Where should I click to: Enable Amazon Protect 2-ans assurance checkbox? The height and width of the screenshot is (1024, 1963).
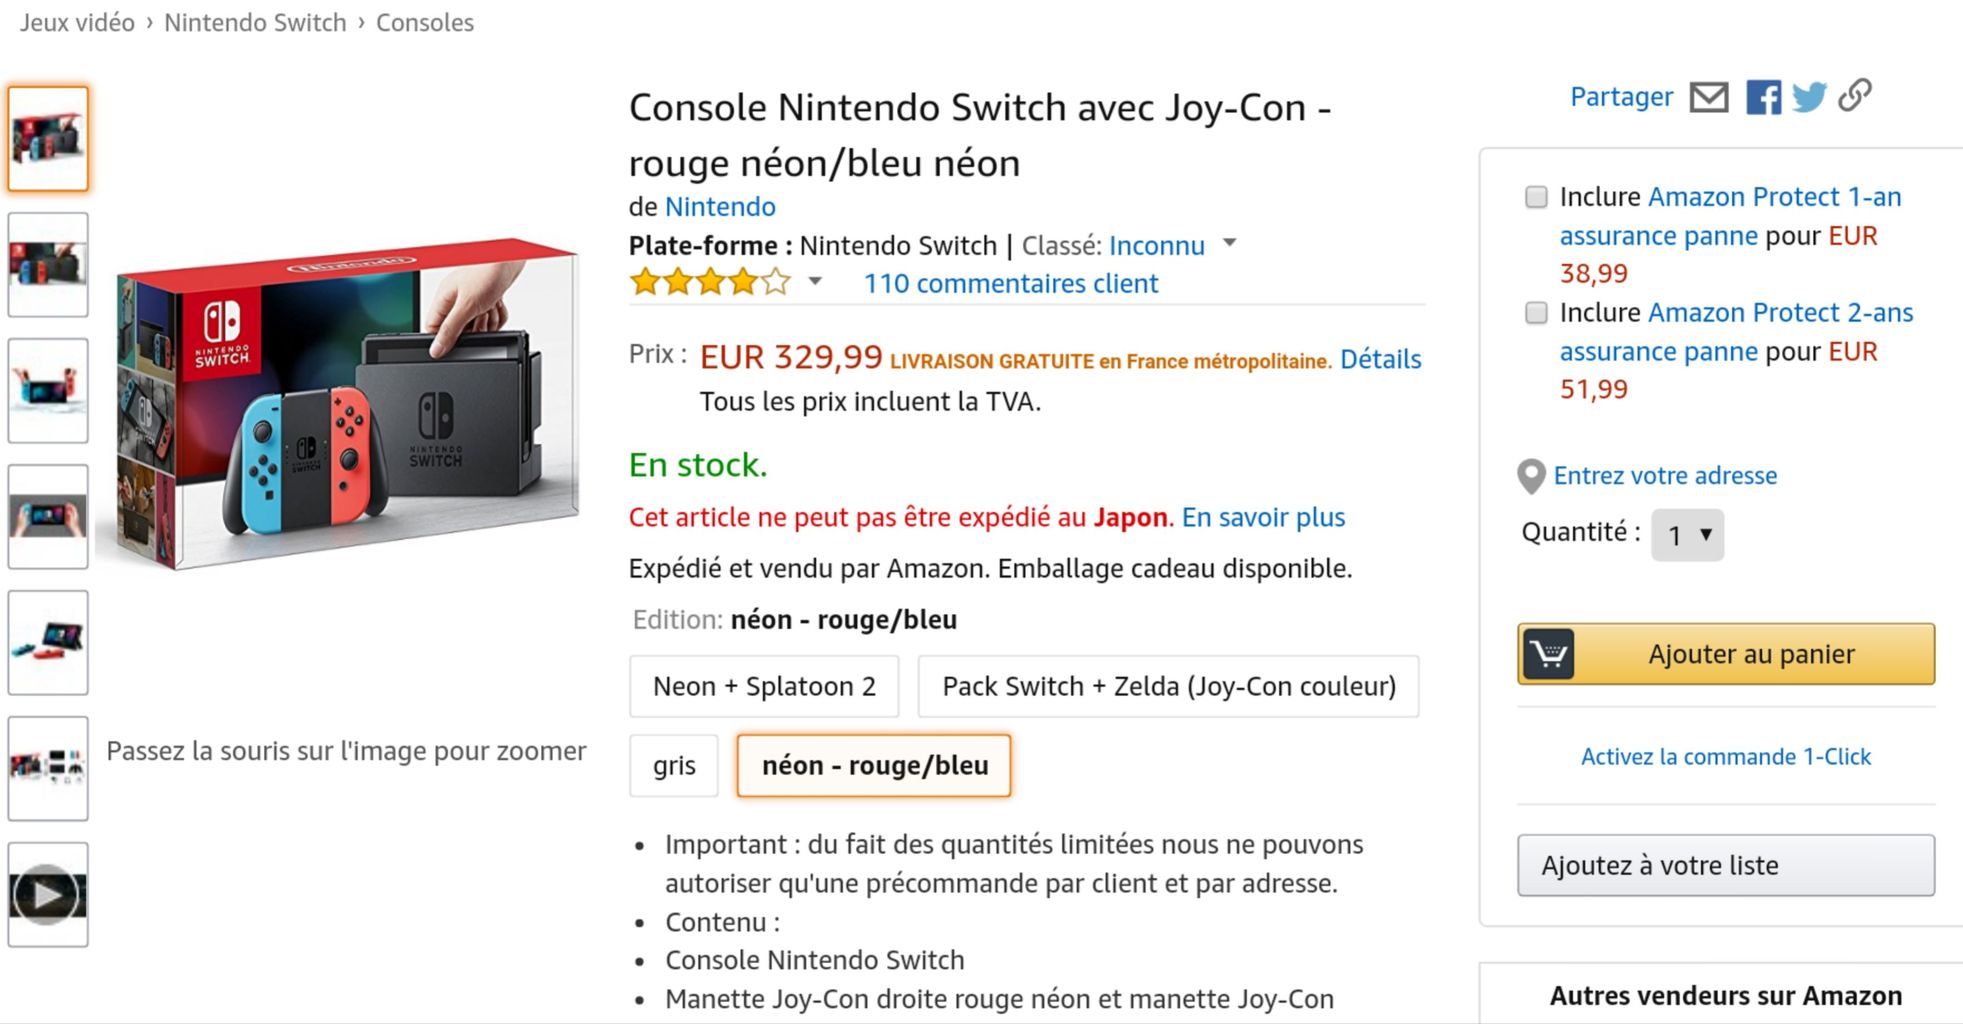point(1536,313)
